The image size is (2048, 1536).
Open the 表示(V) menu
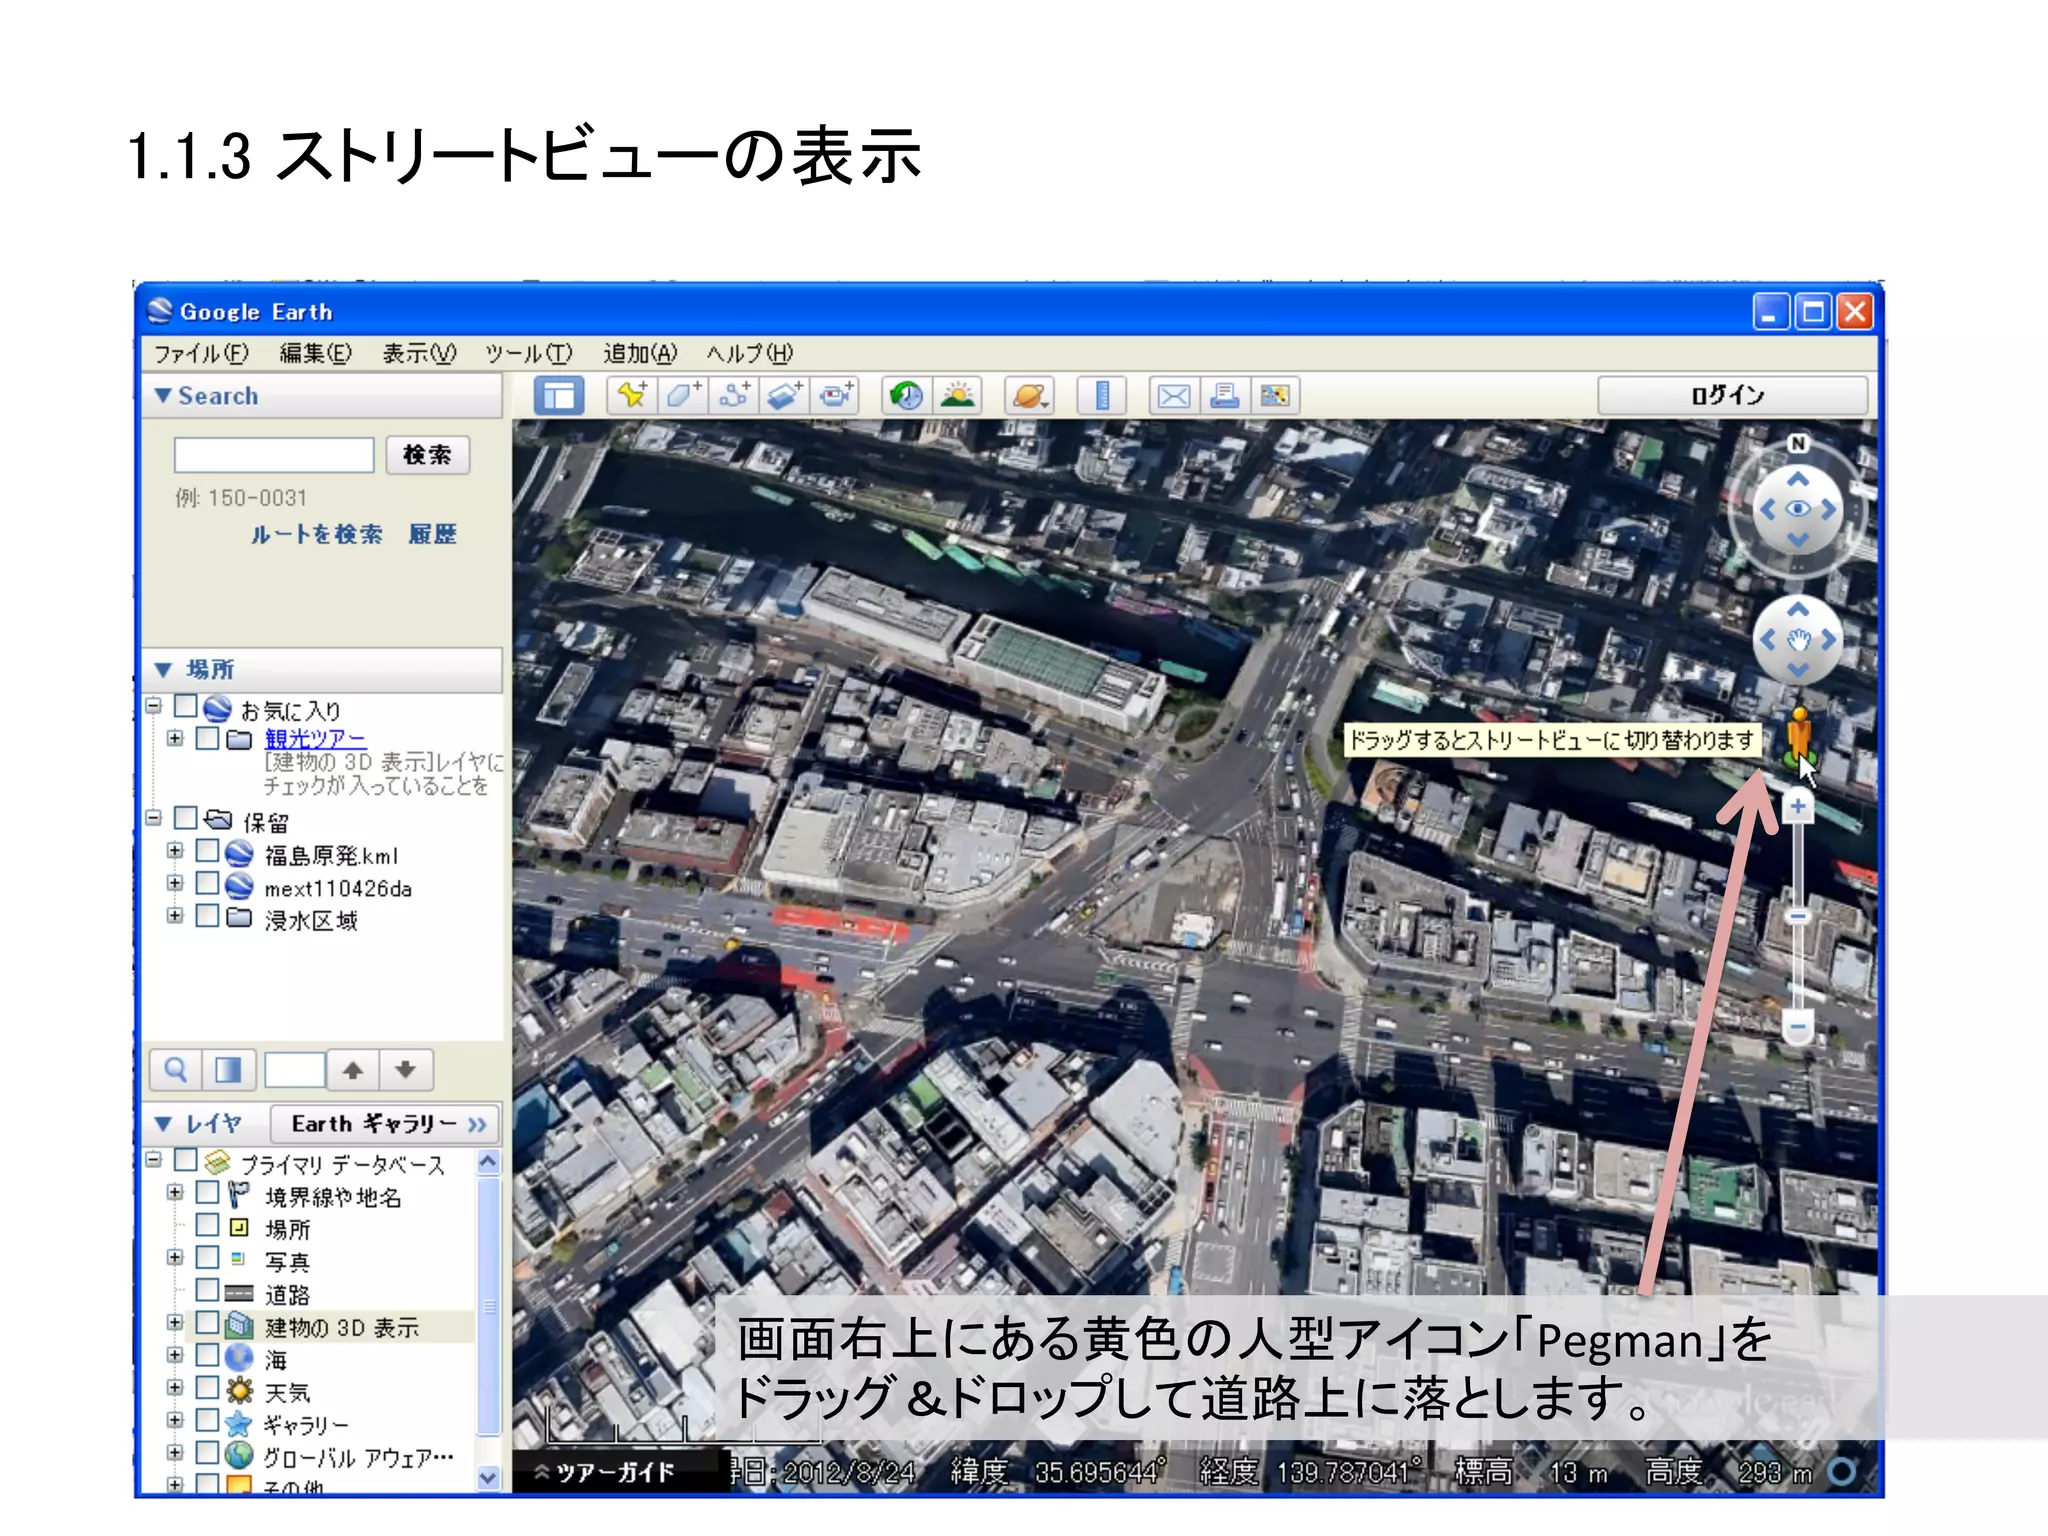(419, 354)
